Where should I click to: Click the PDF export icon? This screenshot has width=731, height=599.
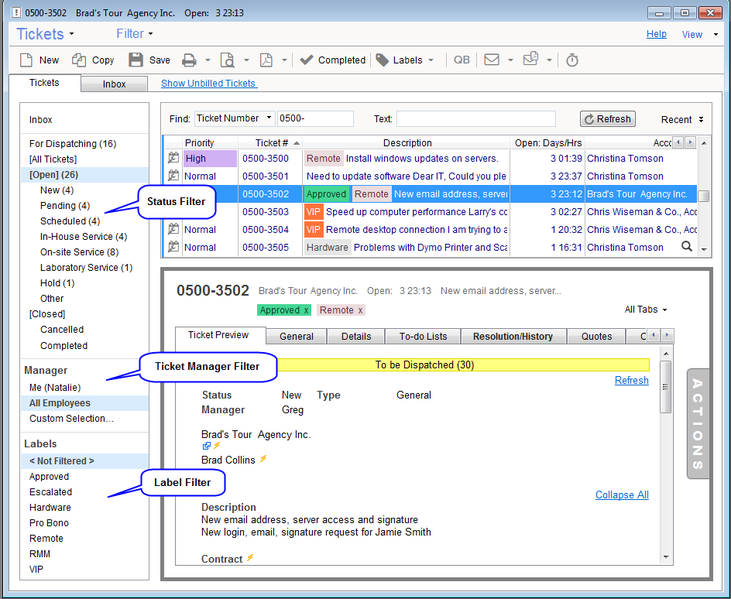click(266, 60)
